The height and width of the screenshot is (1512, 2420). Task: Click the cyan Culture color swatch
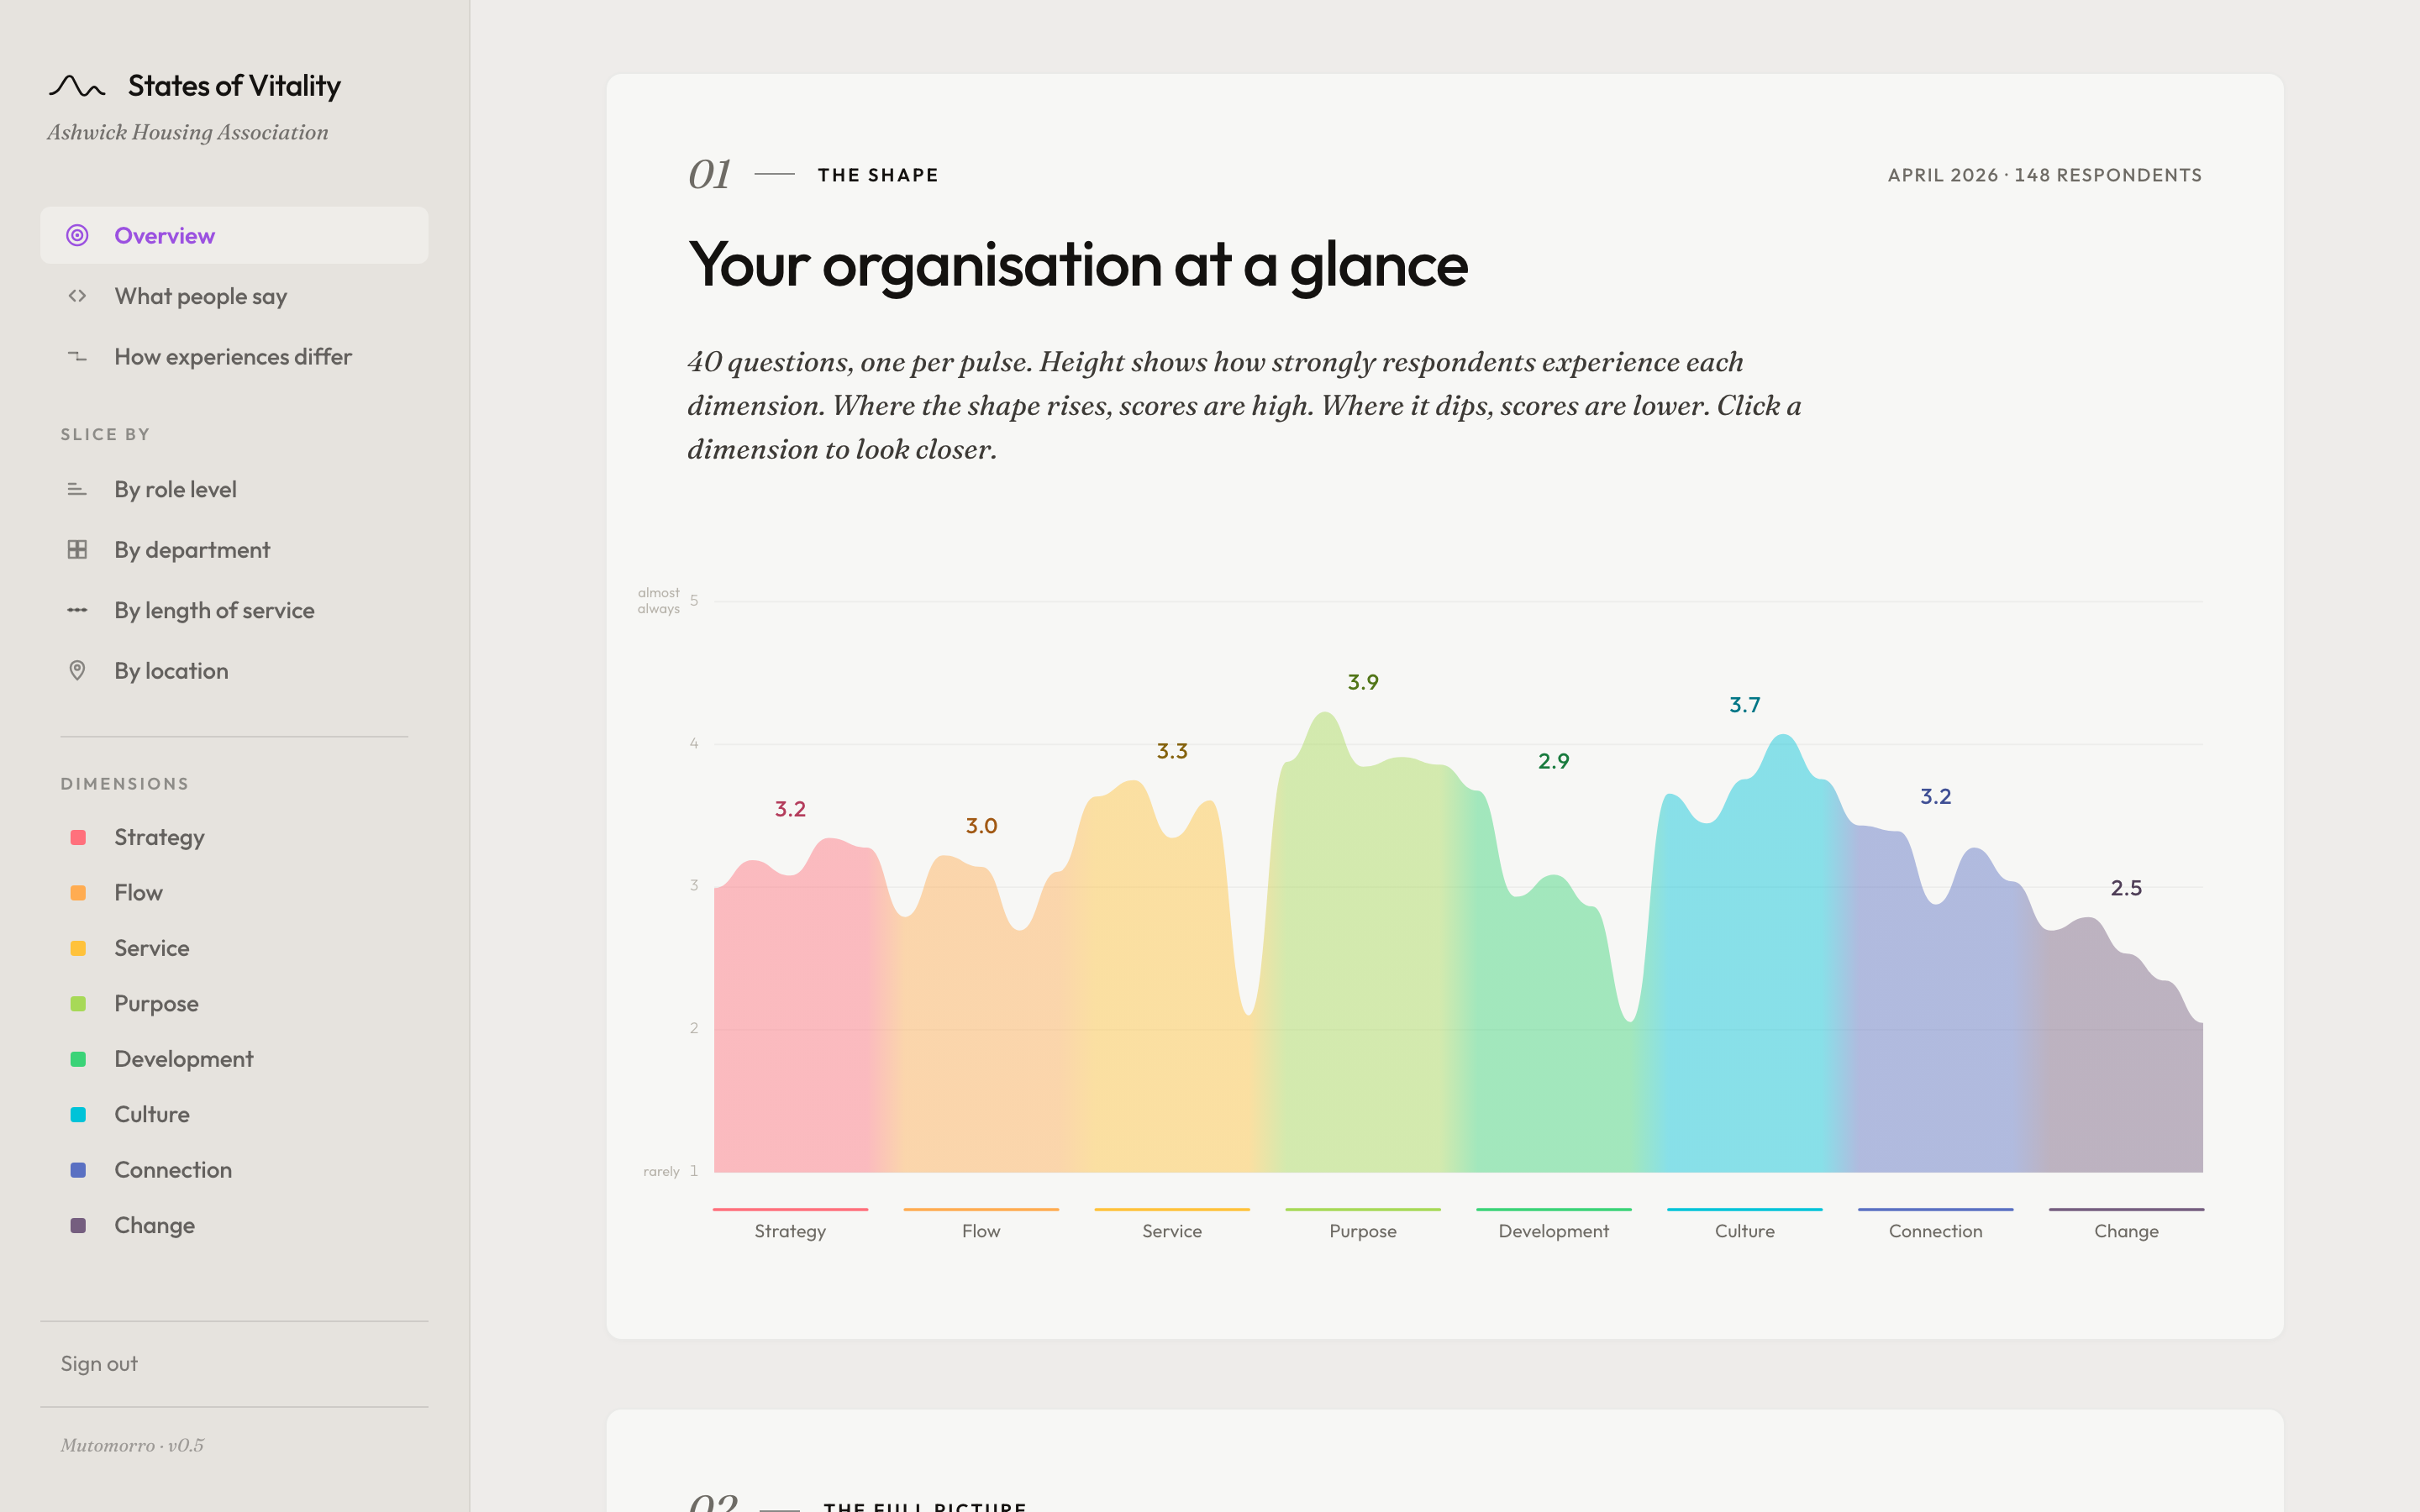(78, 1114)
